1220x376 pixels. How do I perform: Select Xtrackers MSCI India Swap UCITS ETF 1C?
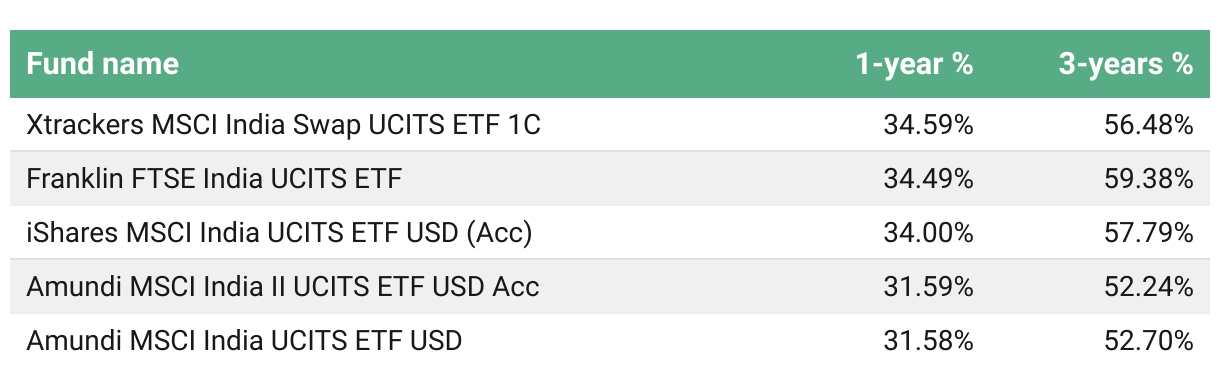(284, 125)
